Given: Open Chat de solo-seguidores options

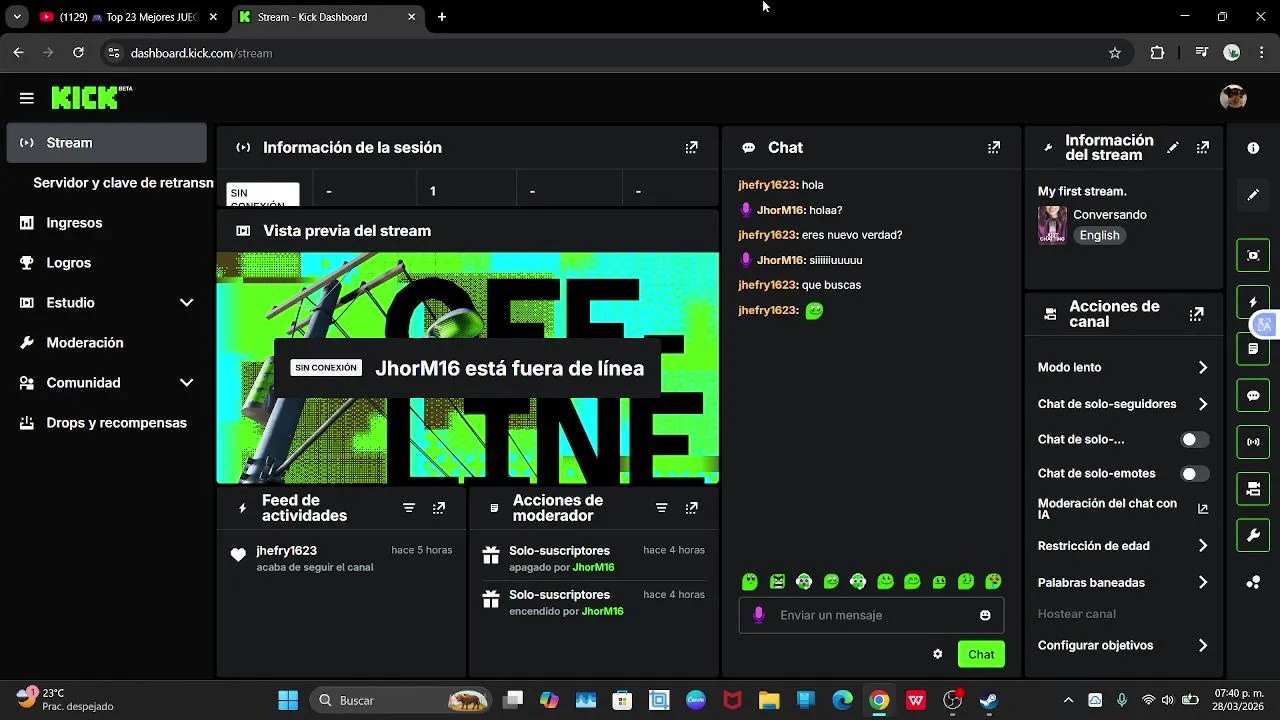Looking at the screenshot, I should [1123, 404].
